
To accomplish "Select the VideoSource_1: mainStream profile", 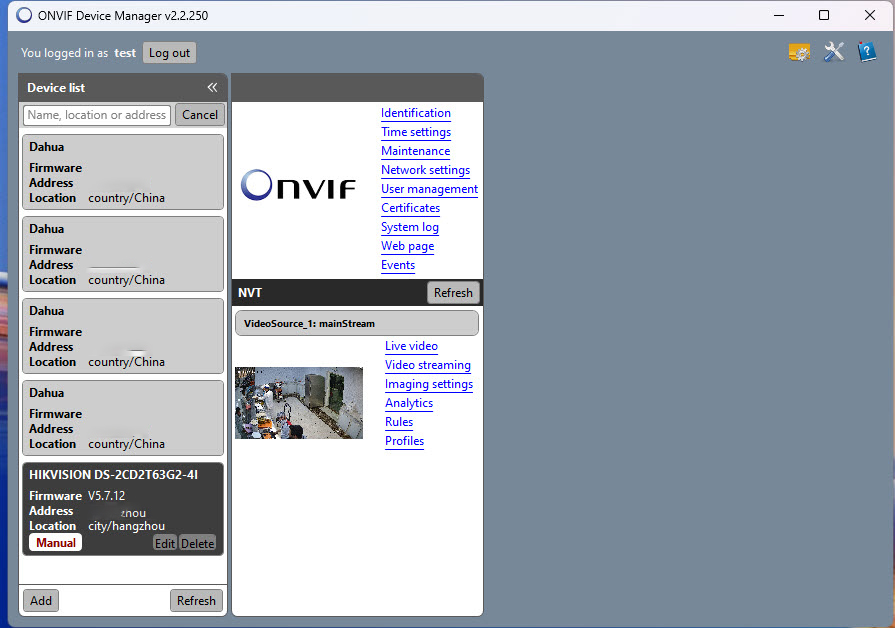I will coord(357,323).
